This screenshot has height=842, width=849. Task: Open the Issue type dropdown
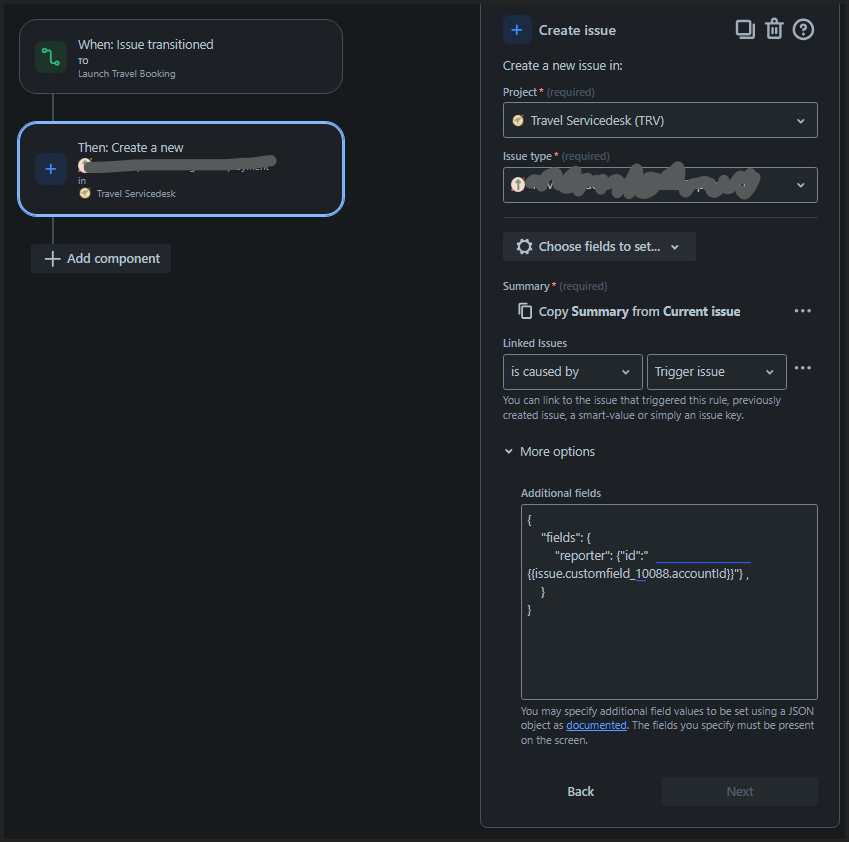click(x=660, y=184)
